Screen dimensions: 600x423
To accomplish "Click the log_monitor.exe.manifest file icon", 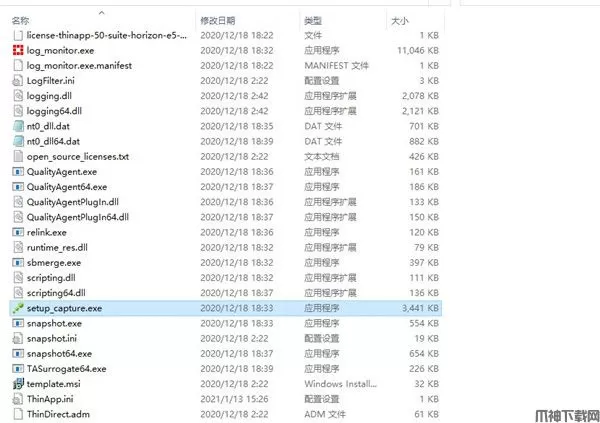I will (18, 65).
